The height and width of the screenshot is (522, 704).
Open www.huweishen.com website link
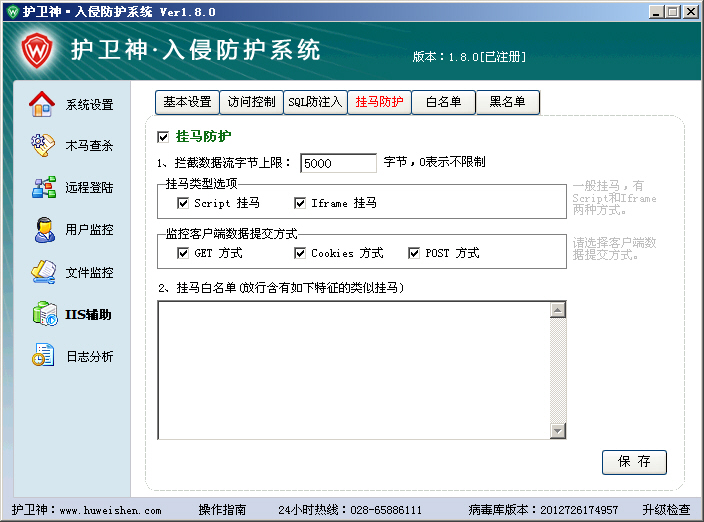(x=110, y=511)
